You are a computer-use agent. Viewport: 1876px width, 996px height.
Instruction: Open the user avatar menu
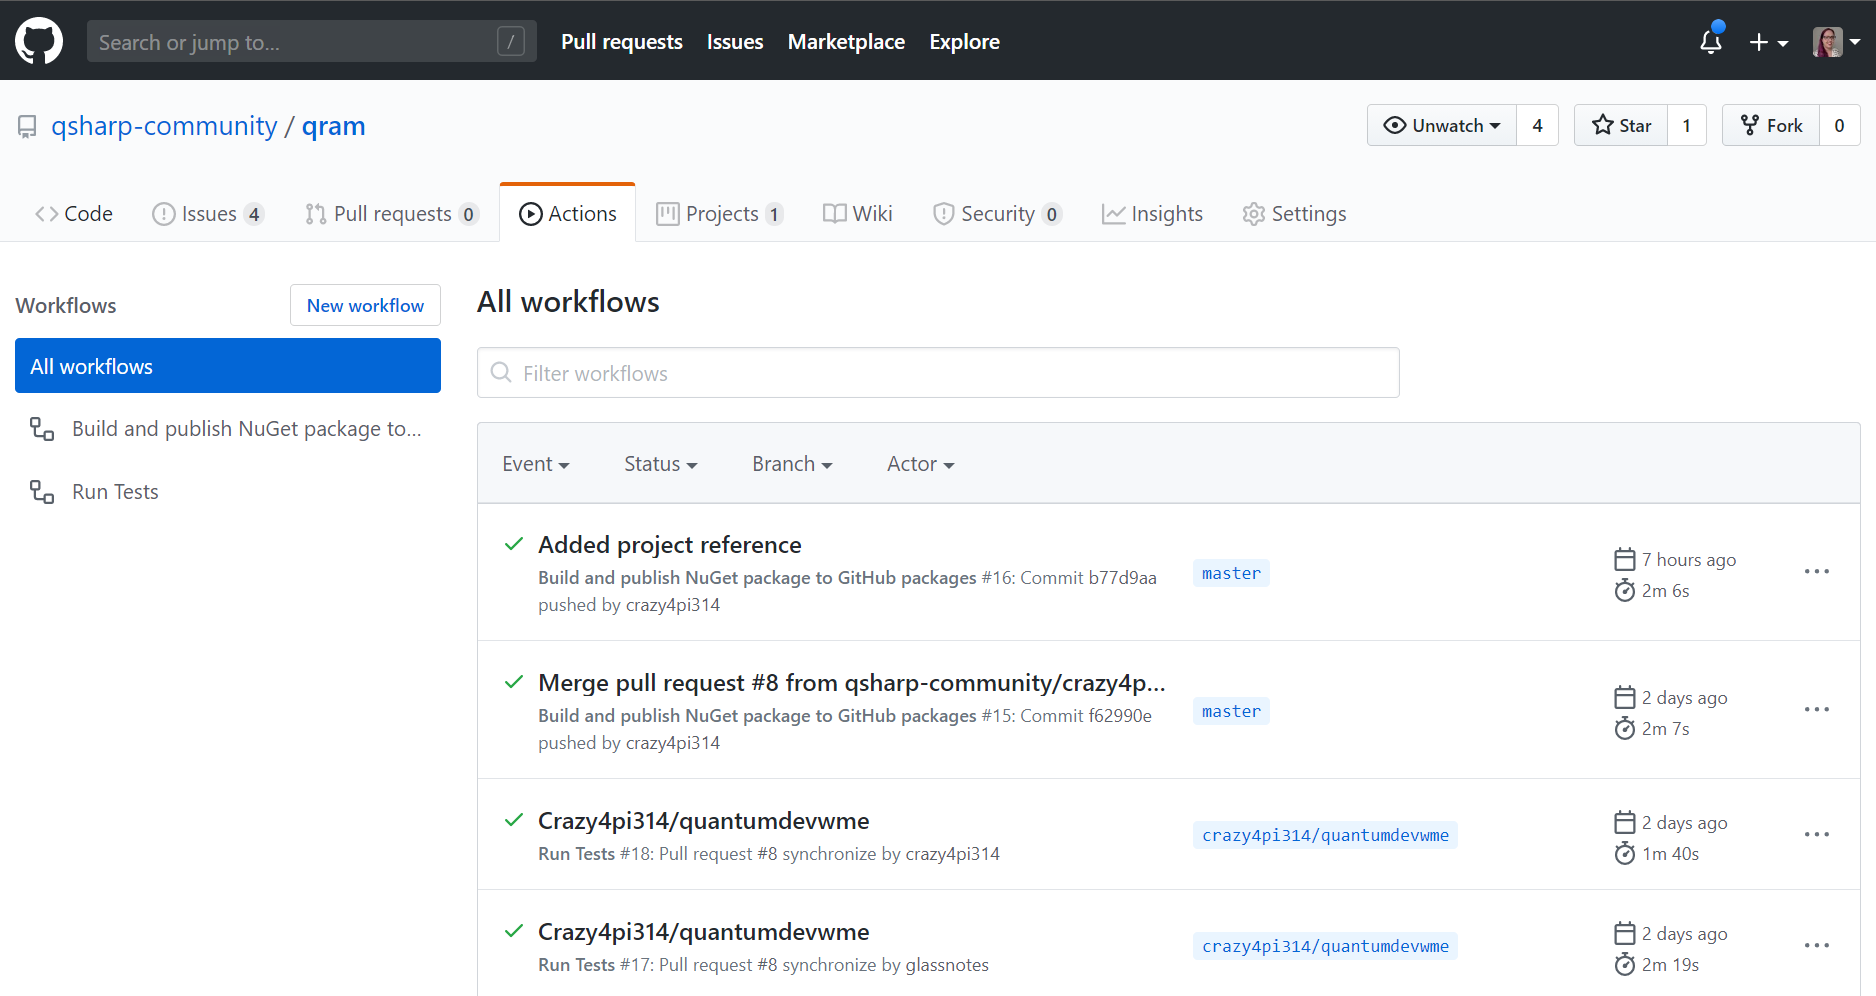tap(1836, 42)
